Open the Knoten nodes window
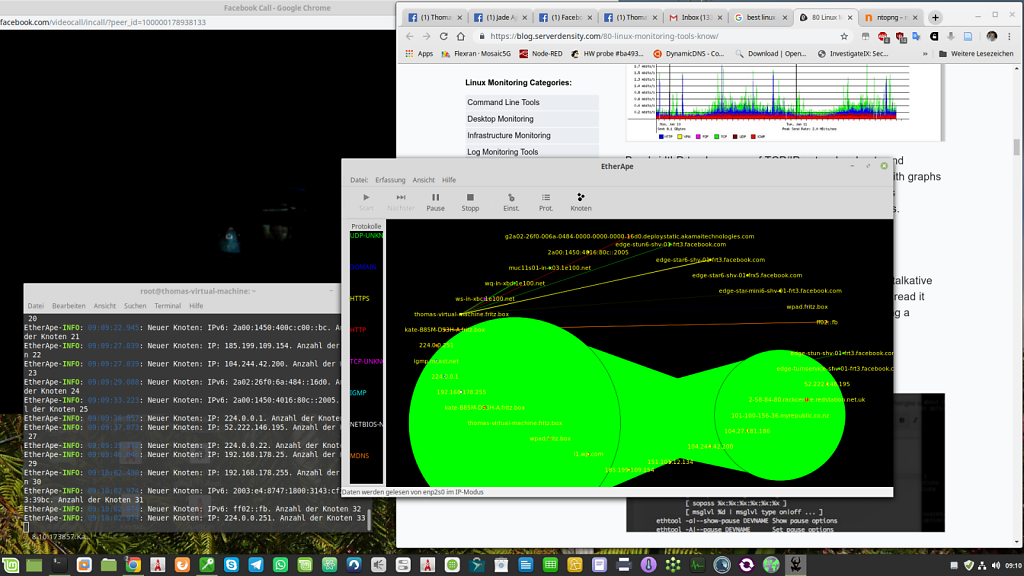The image size is (1024, 576). [x=581, y=201]
